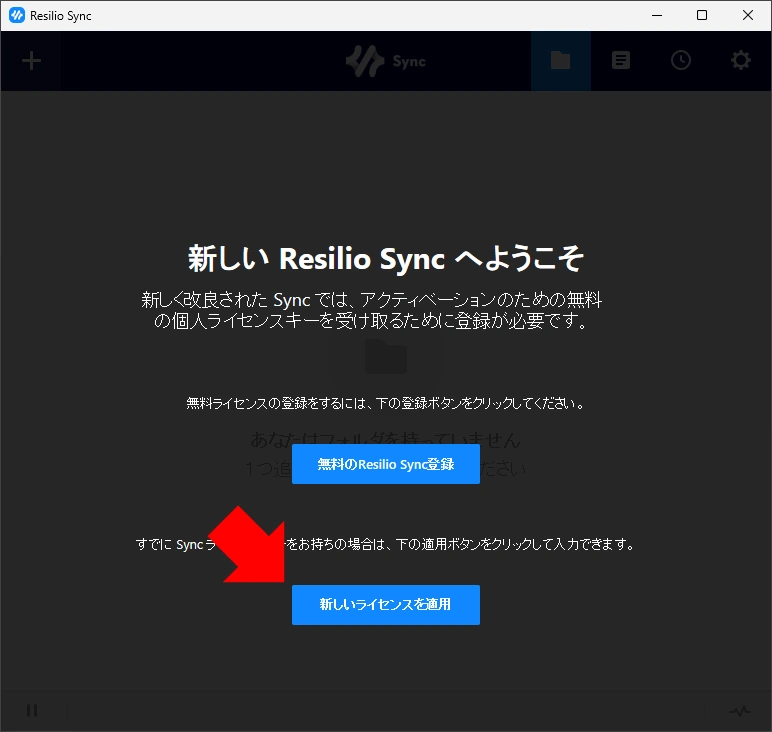The height and width of the screenshot is (732, 772).
Task: Maximize the Resilio Sync window
Action: pos(702,15)
